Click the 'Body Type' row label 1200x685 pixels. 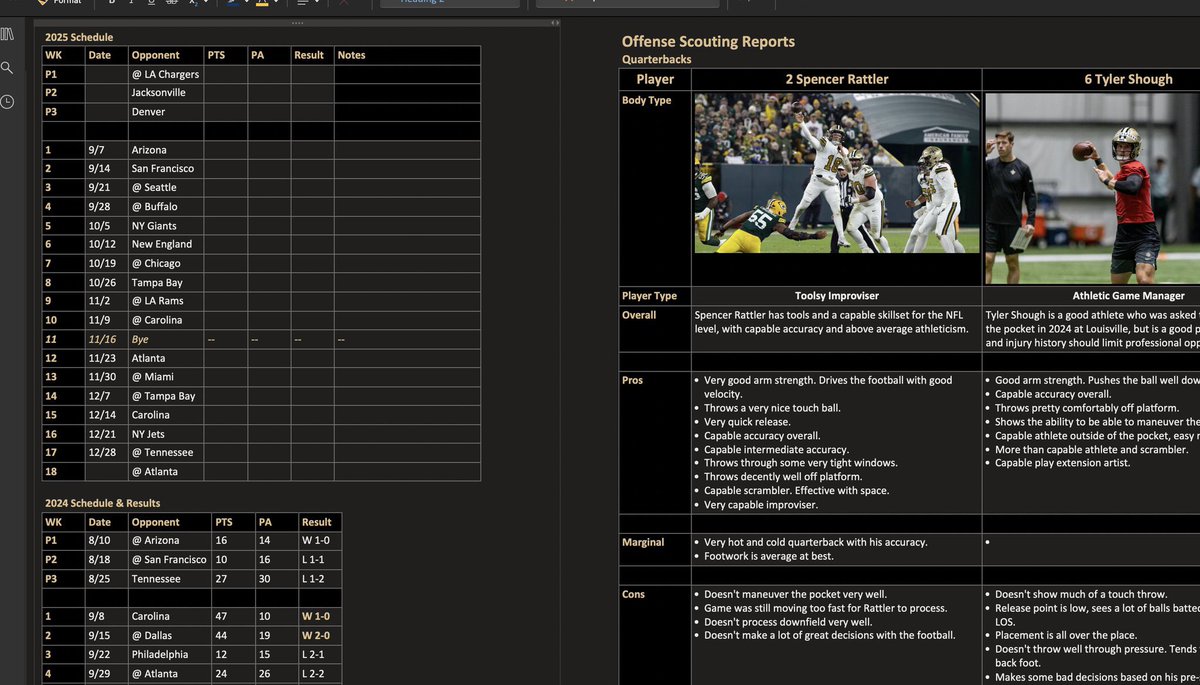tap(647, 100)
